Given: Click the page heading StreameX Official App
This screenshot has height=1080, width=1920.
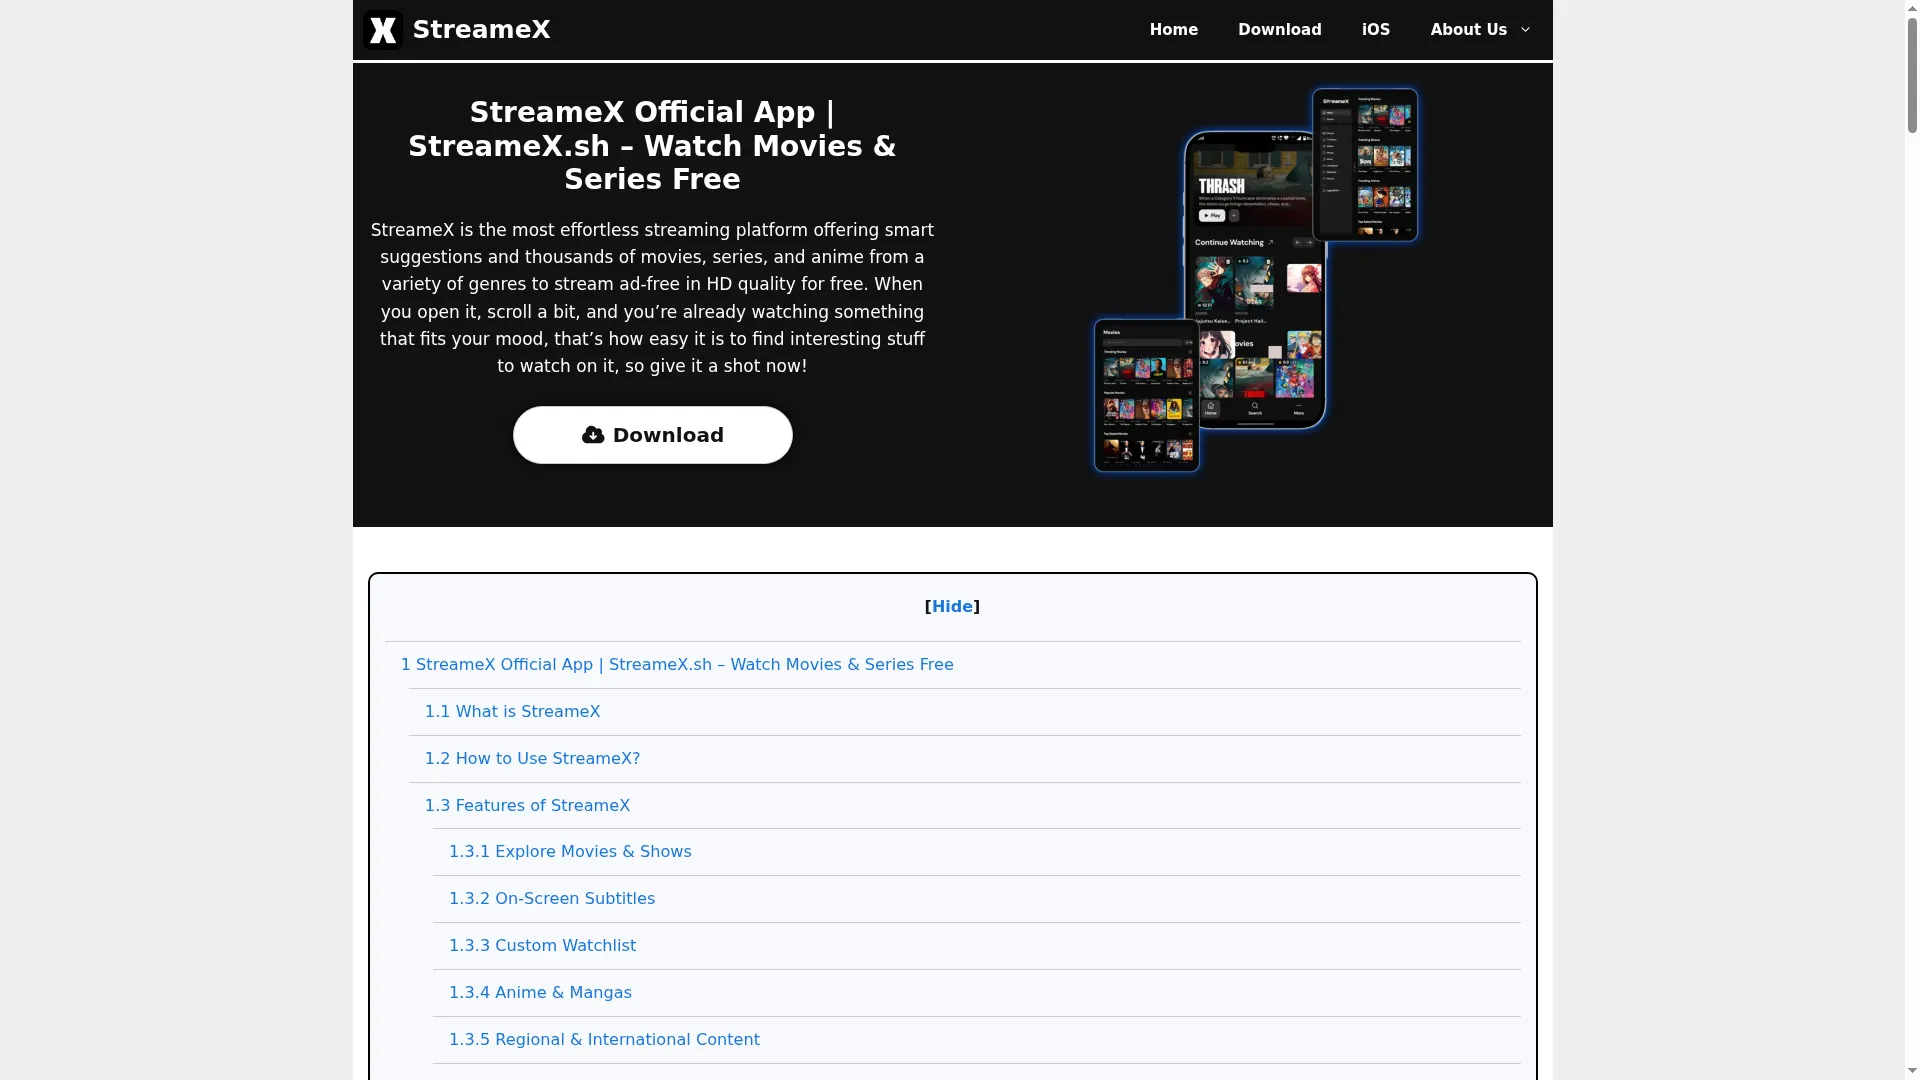Looking at the screenshot, I should pyautogui.click(x=652, y=146).
